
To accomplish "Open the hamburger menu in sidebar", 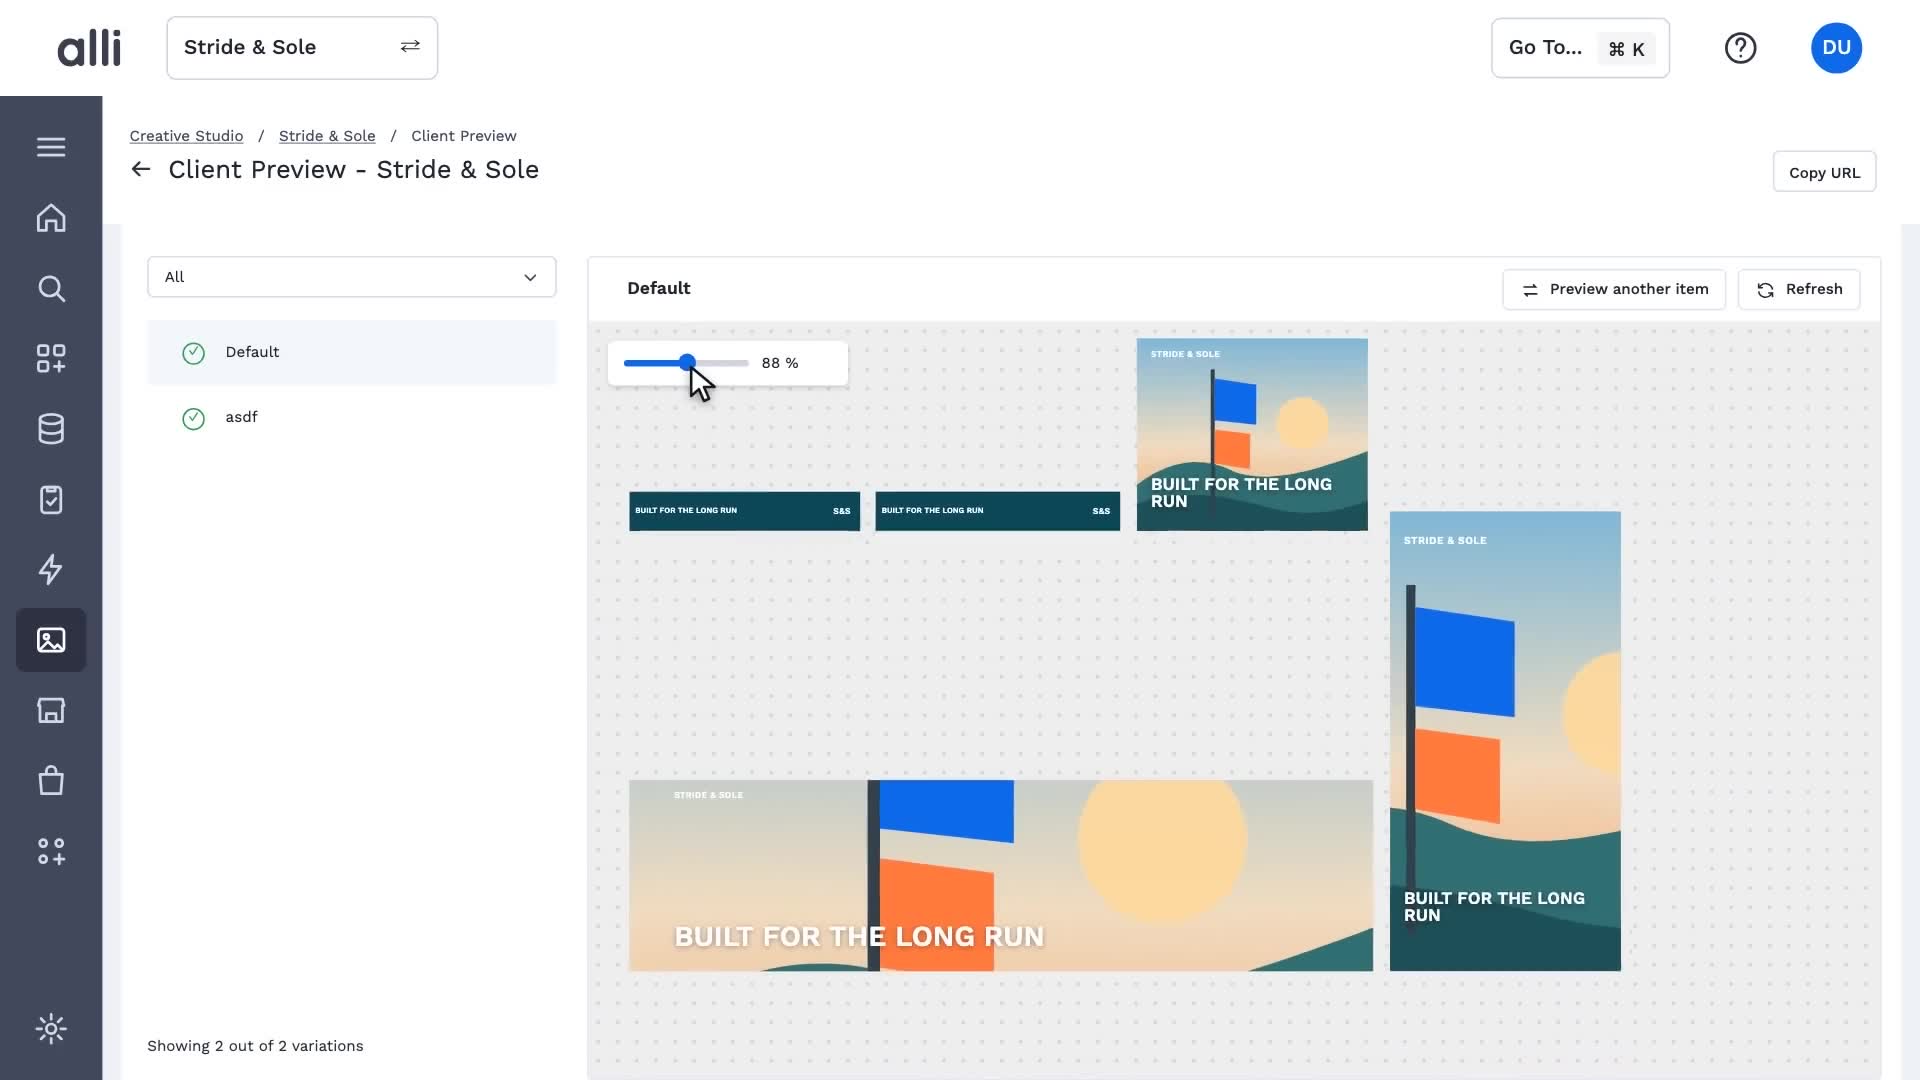I will pos(51,147).
